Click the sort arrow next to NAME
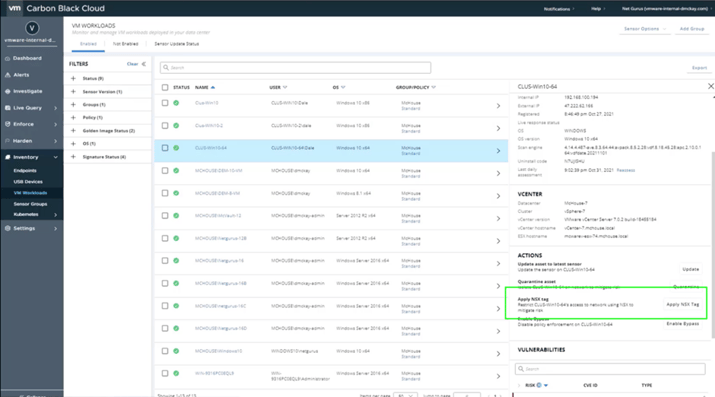This screenshot has height=397, width=715. click(x=213, y=87)
